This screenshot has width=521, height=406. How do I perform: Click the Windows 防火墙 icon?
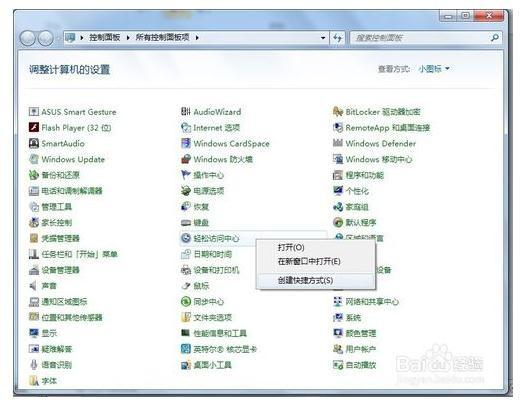pos(186,159)
